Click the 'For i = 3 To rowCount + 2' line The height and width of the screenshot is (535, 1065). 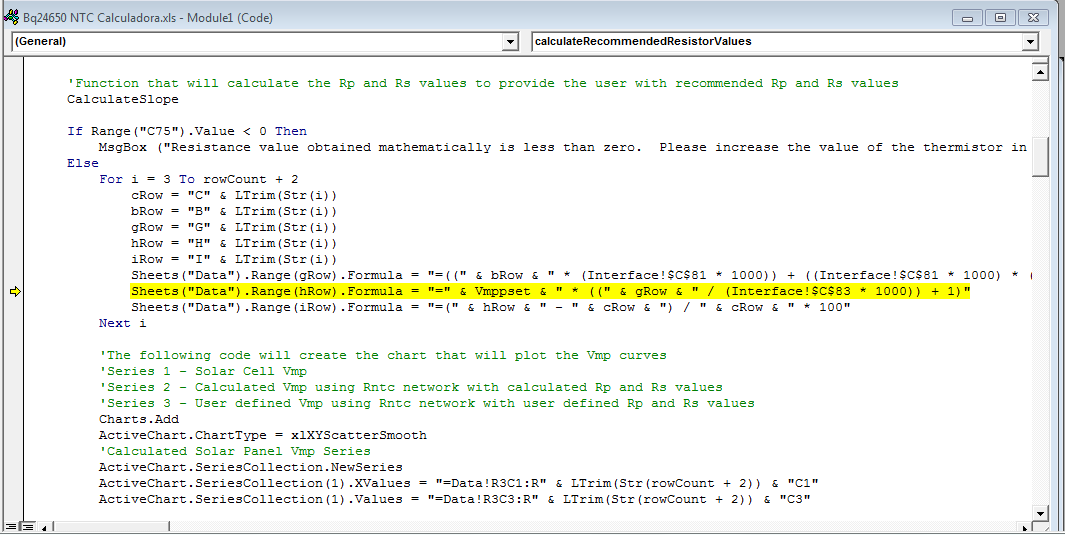(x=198, y=179)
